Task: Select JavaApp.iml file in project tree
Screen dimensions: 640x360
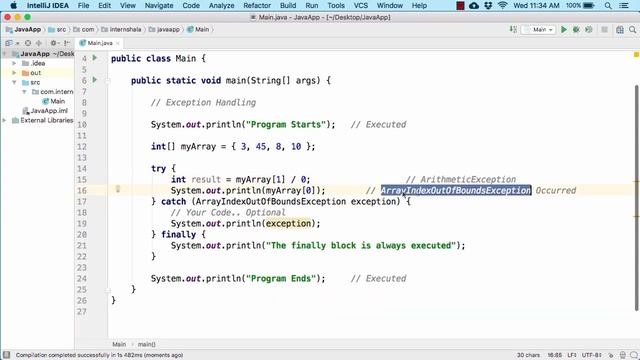Action: [x=45, y=111]
